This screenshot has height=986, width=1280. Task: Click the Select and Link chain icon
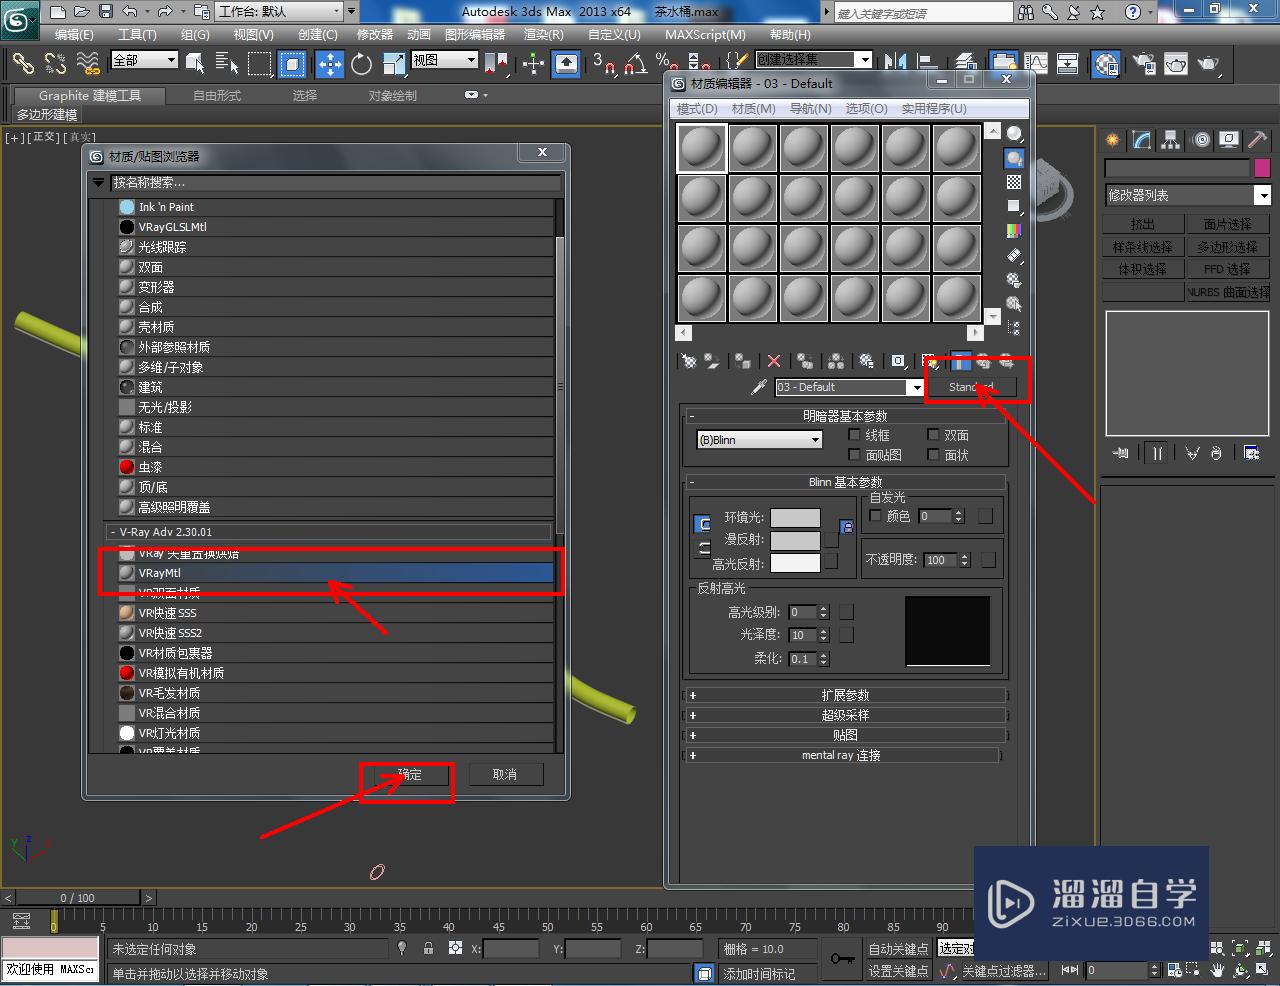[x=22, y=65]
